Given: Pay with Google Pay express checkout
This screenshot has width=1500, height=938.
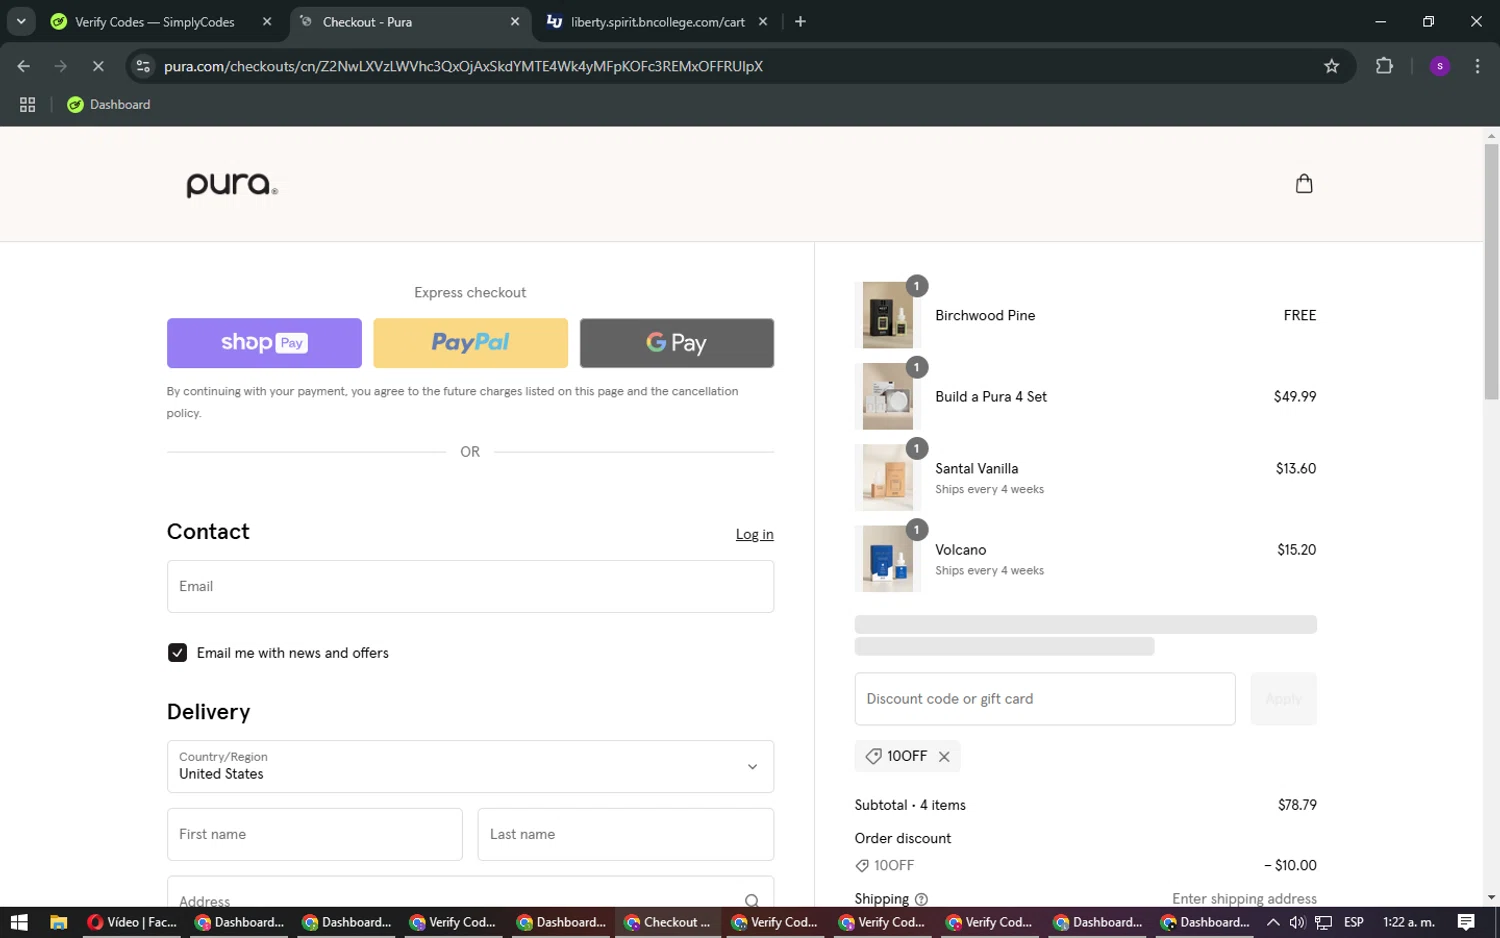Looking at the screenshot, I should click(x=677, y=343).
